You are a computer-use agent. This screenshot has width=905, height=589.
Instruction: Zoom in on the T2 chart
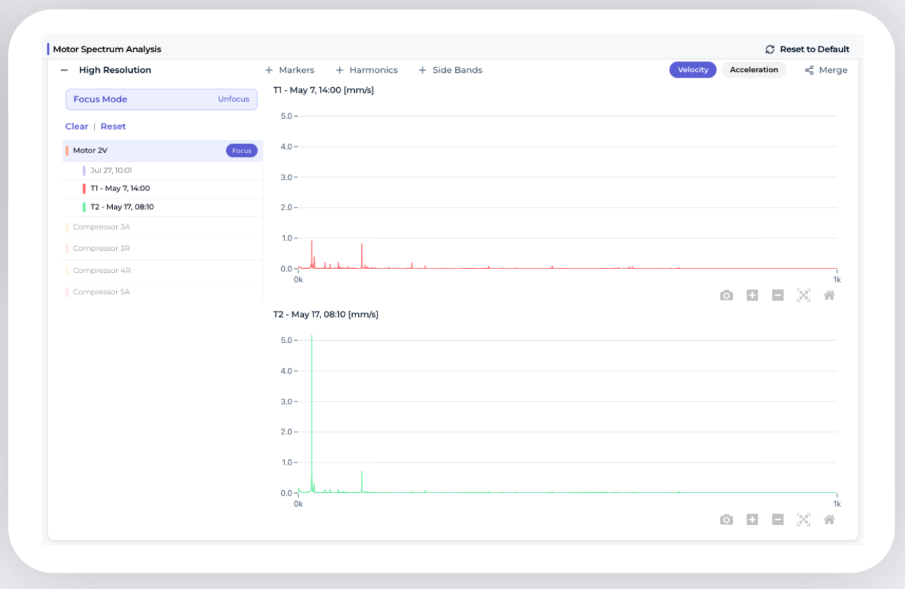click(x=752, y=520)
